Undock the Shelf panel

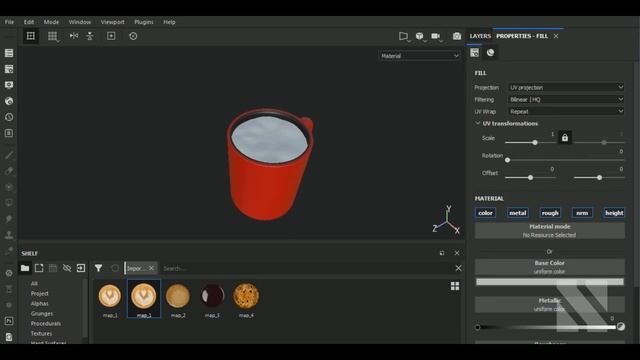pos(442,253)
